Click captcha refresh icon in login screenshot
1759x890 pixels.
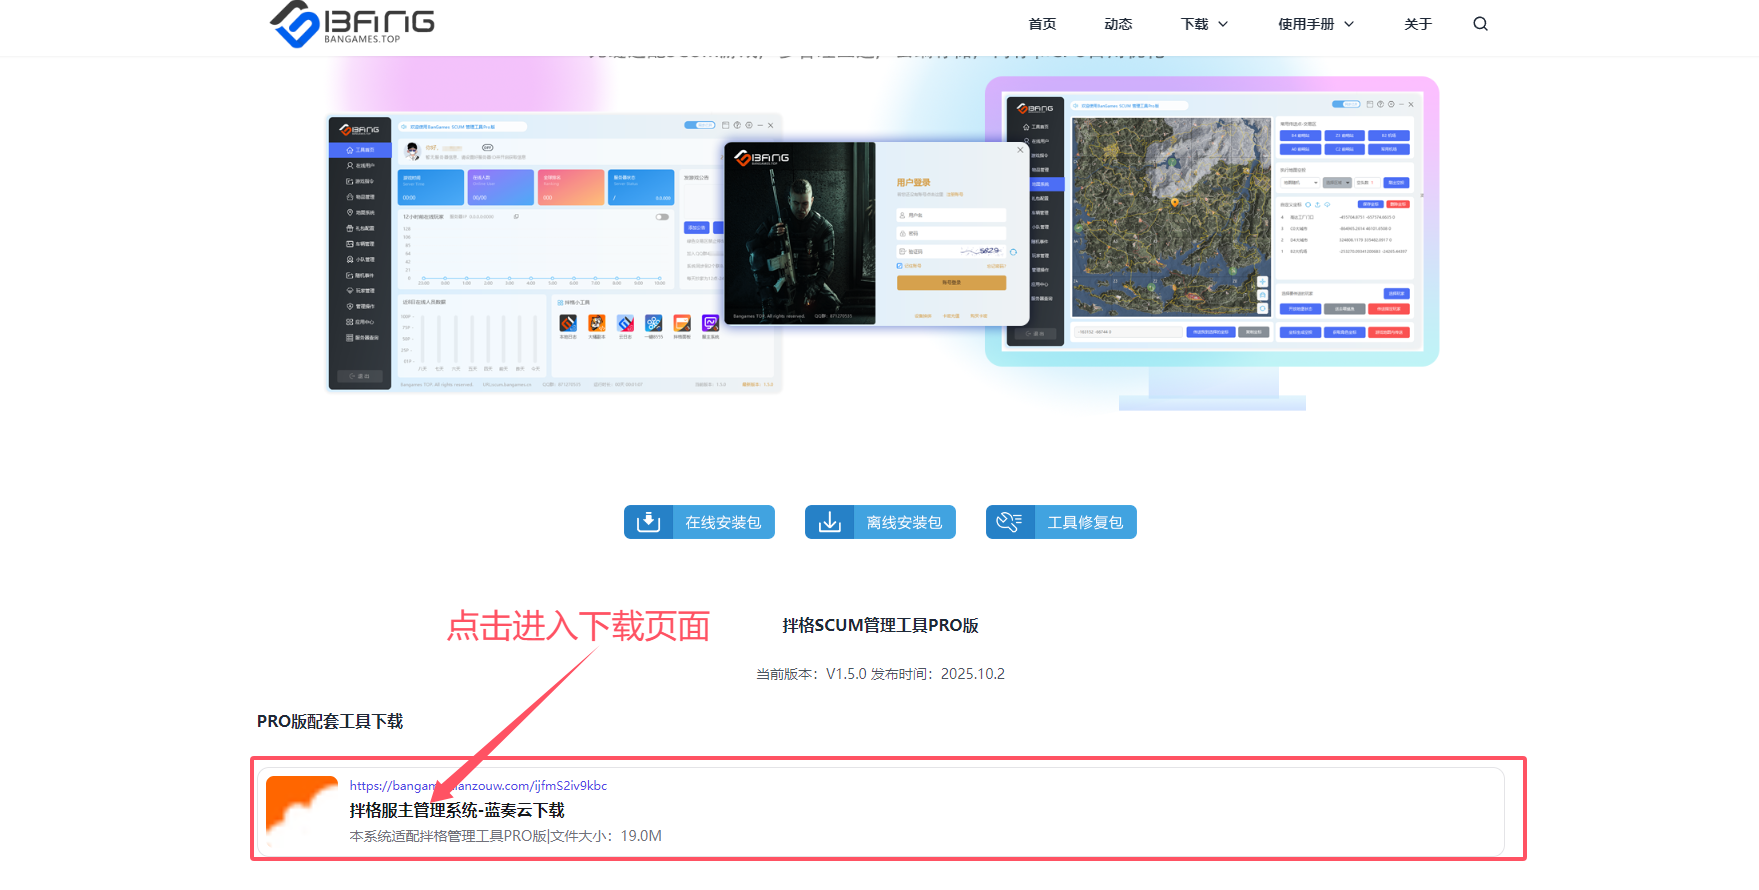pyautogui.click(x=1013, y=252)
